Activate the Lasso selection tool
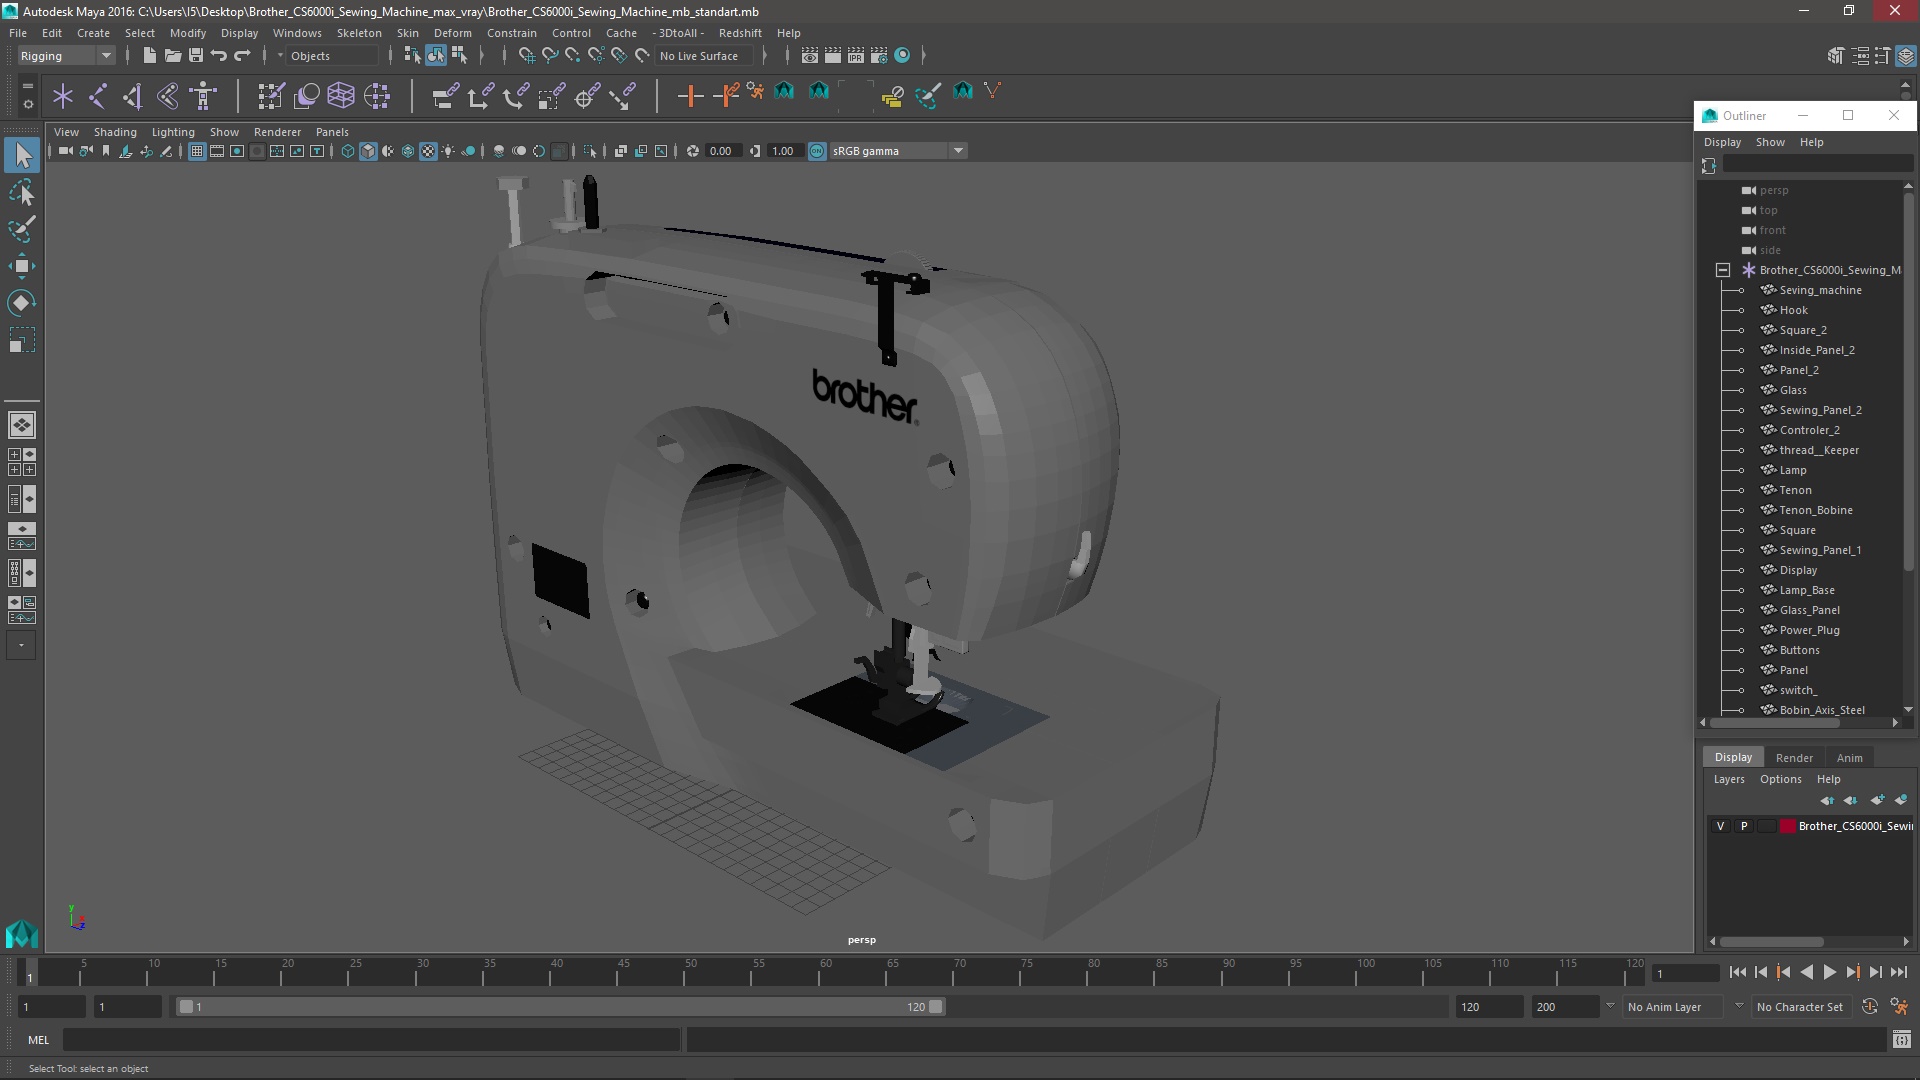Screen dimensions: 1920x1080 click(22, 192)
